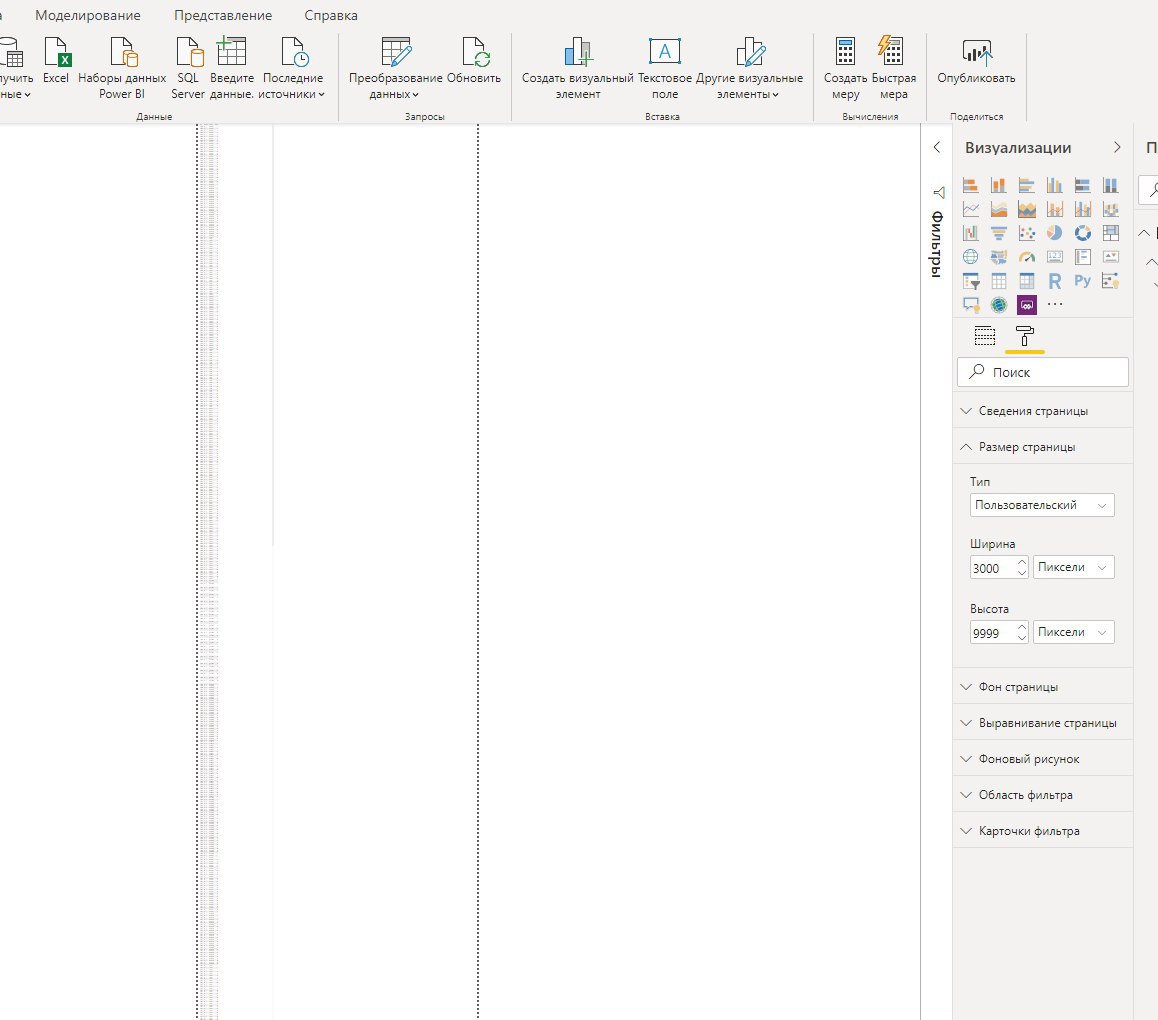The height and width of the screenshot is (1020, 1158).
Task: Select the 100% stacked bar chart visual
Action: click(x=1083, y=185)
